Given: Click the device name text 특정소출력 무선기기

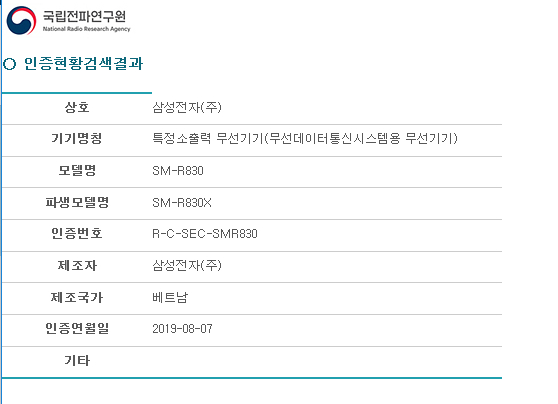Looking at the screenshot, I should click(208, 138).
